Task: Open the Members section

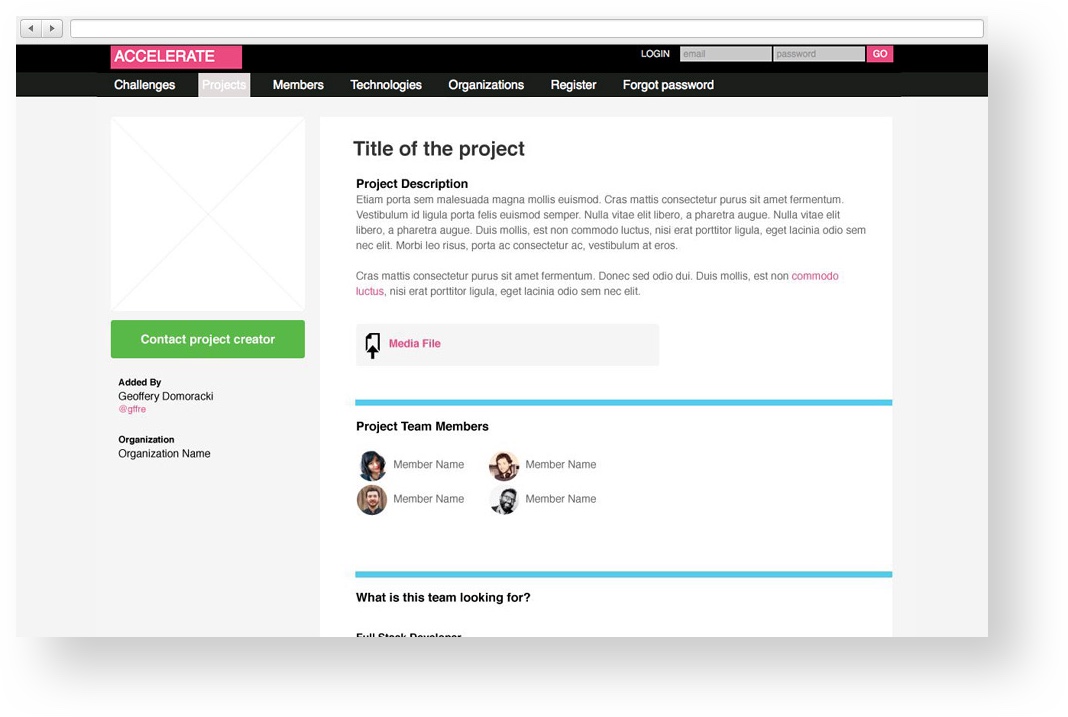Action: click(297, 85)
